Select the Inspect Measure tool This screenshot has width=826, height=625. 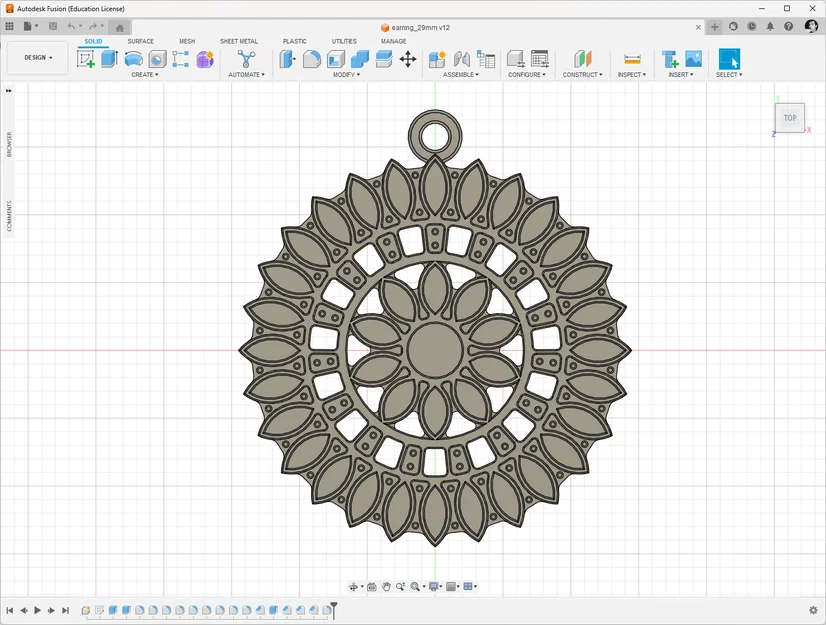click(632, 59)
